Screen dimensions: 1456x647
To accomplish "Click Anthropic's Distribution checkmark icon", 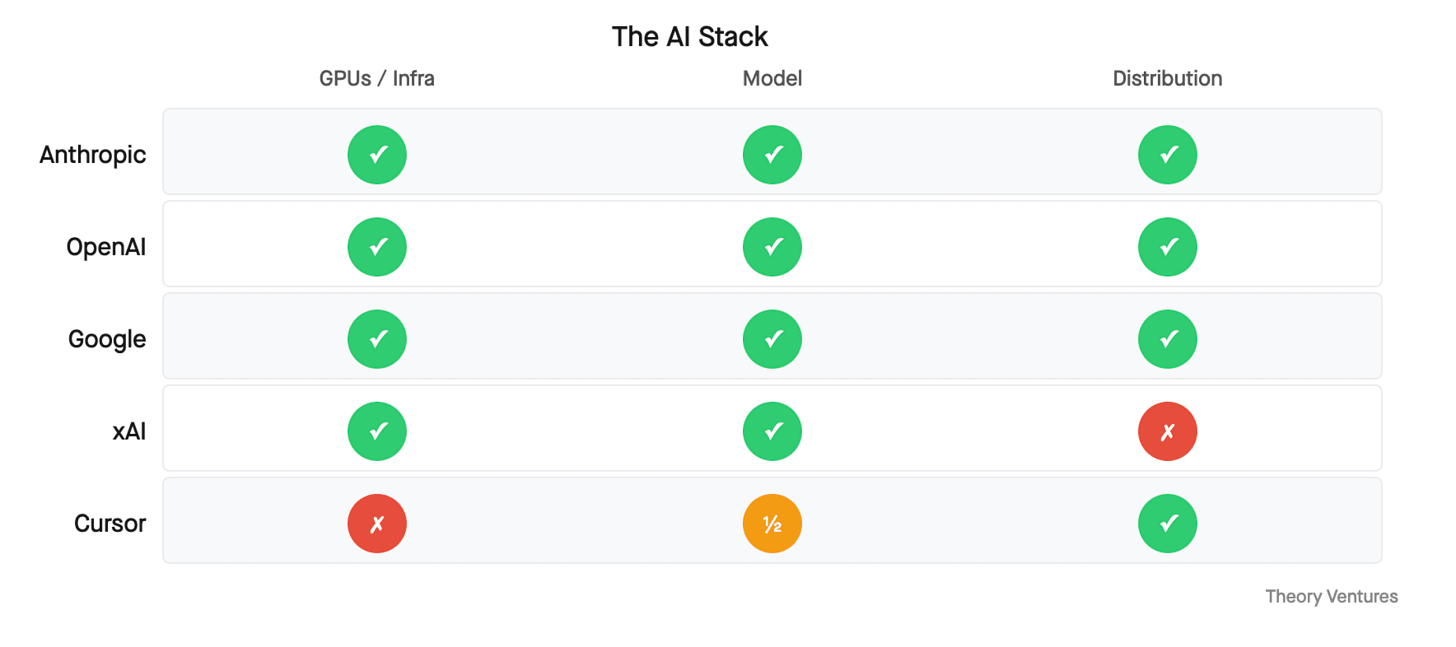I will pyautogui.click(x=1167, y=155).
